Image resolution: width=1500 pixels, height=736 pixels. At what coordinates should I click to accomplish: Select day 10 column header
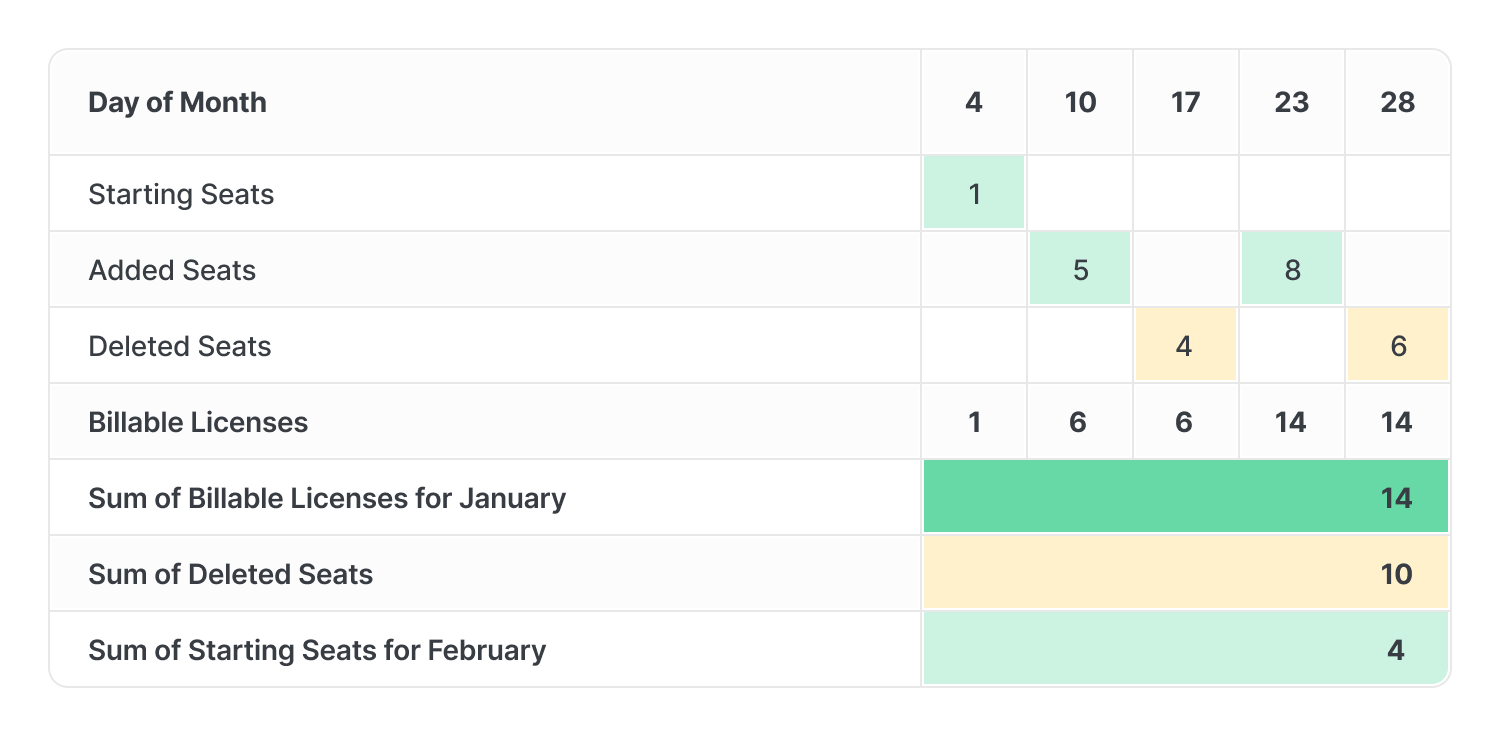[x=1080, y=102]
